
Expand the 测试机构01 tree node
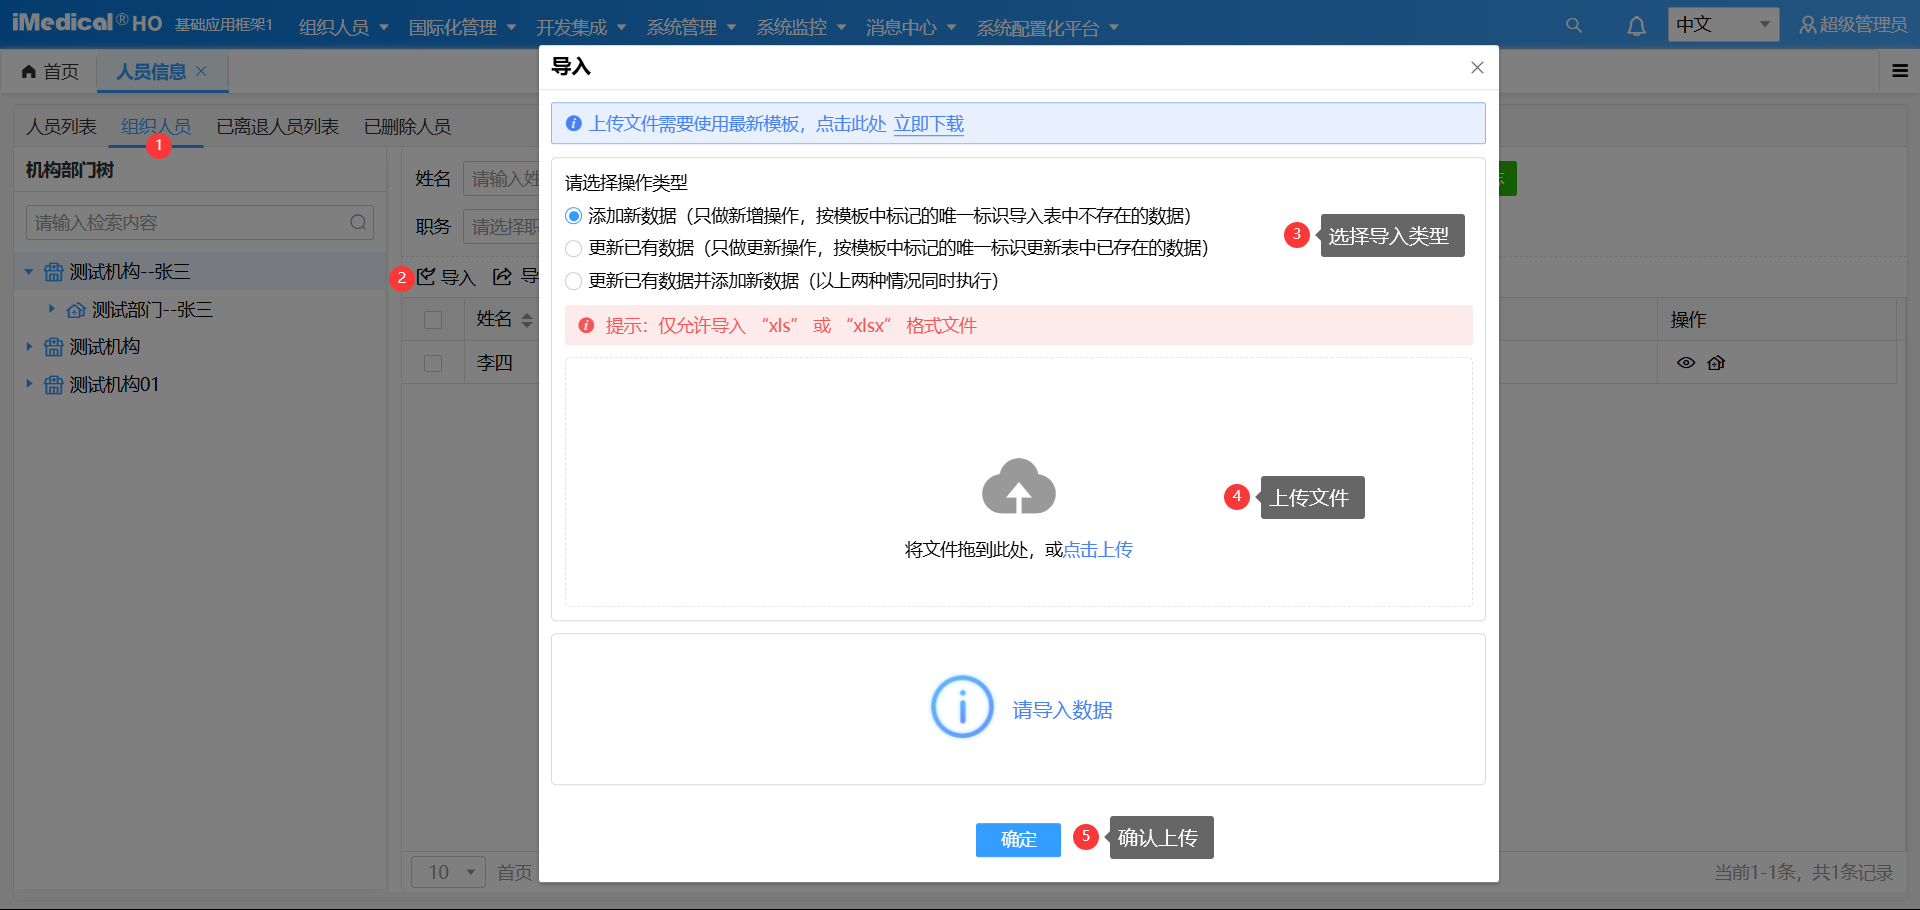tap(27, 384)
